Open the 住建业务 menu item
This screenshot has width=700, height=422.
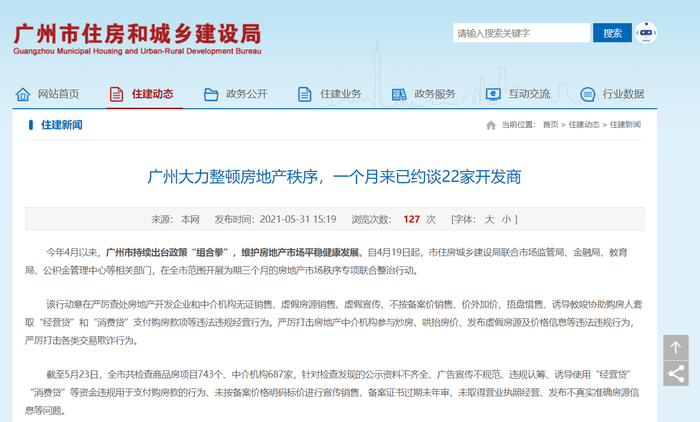point(341,94)
